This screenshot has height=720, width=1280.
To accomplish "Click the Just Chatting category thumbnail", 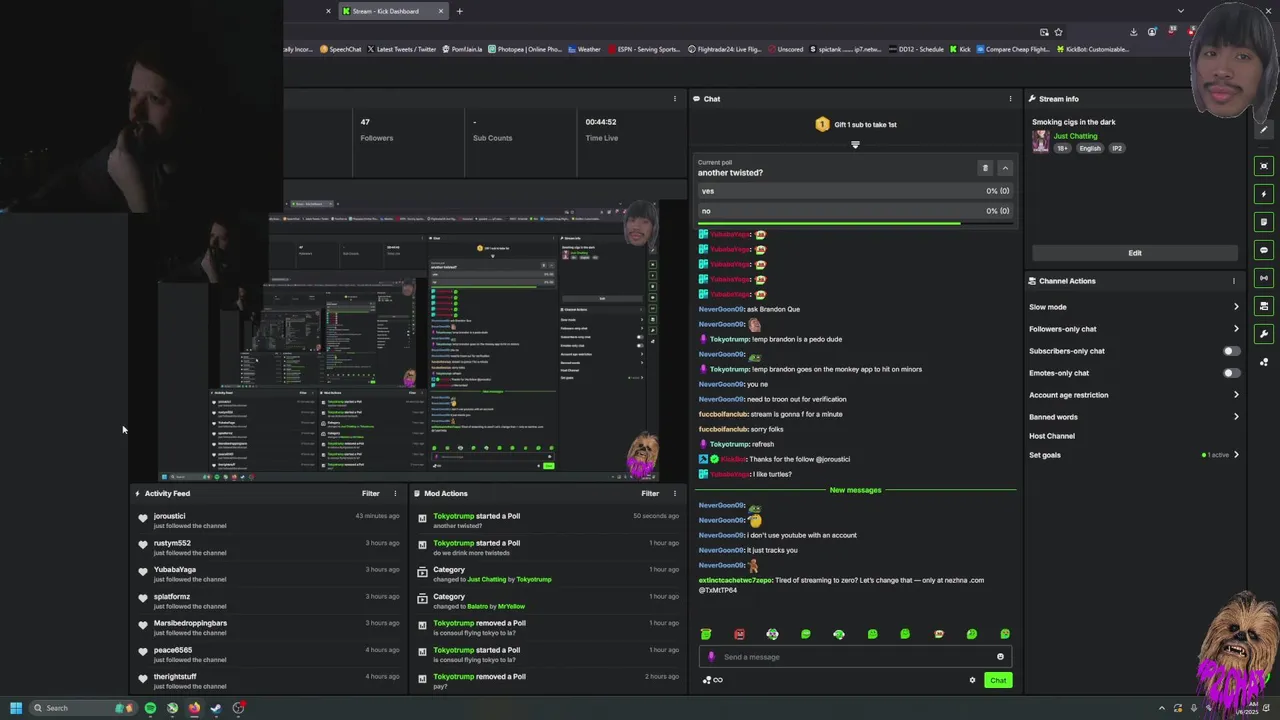I will [1041, 142].
